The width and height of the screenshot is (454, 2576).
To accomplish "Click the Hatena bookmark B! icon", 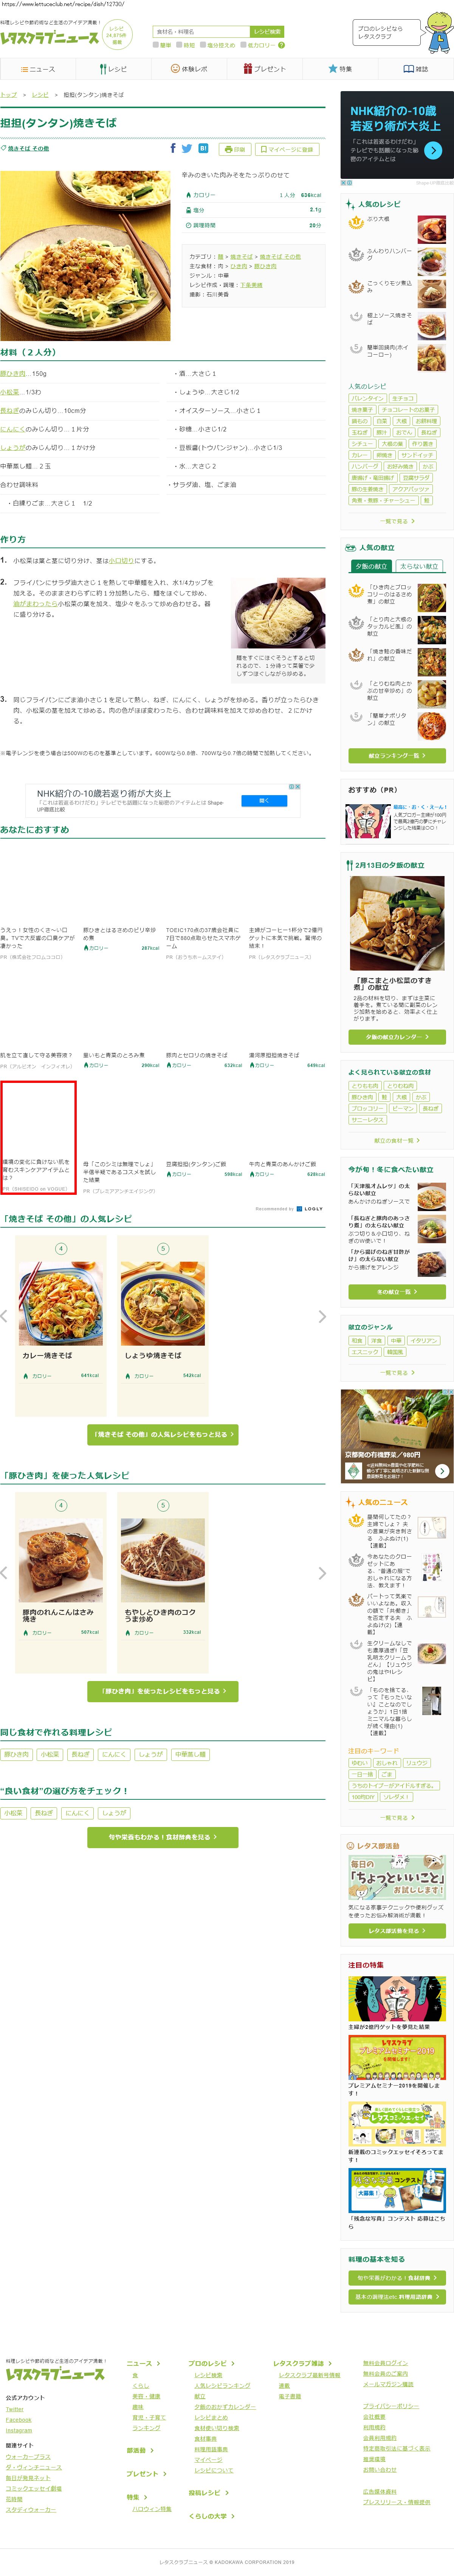I will (203, 148).
